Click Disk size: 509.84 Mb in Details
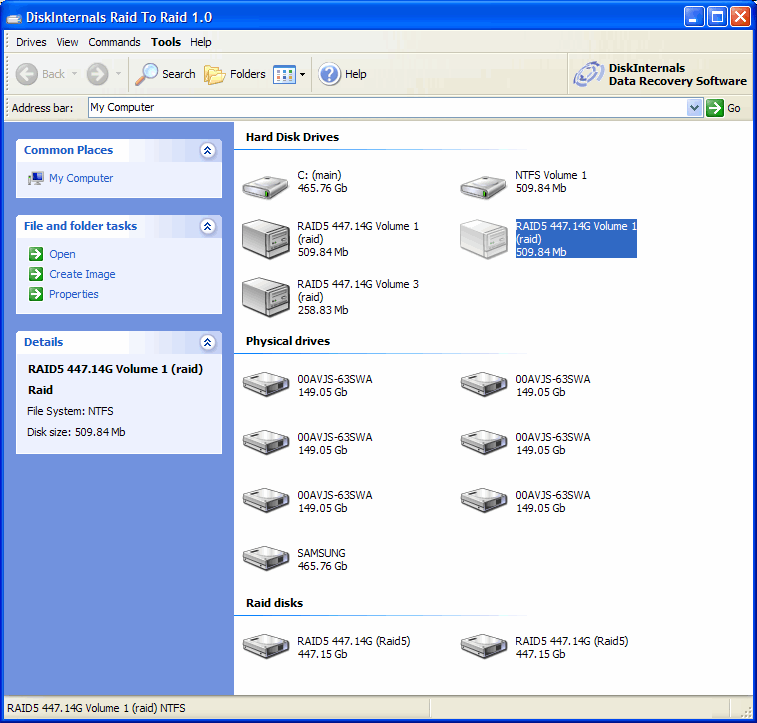Viewport: 757px width, 723px height. [x=76, y=432]
